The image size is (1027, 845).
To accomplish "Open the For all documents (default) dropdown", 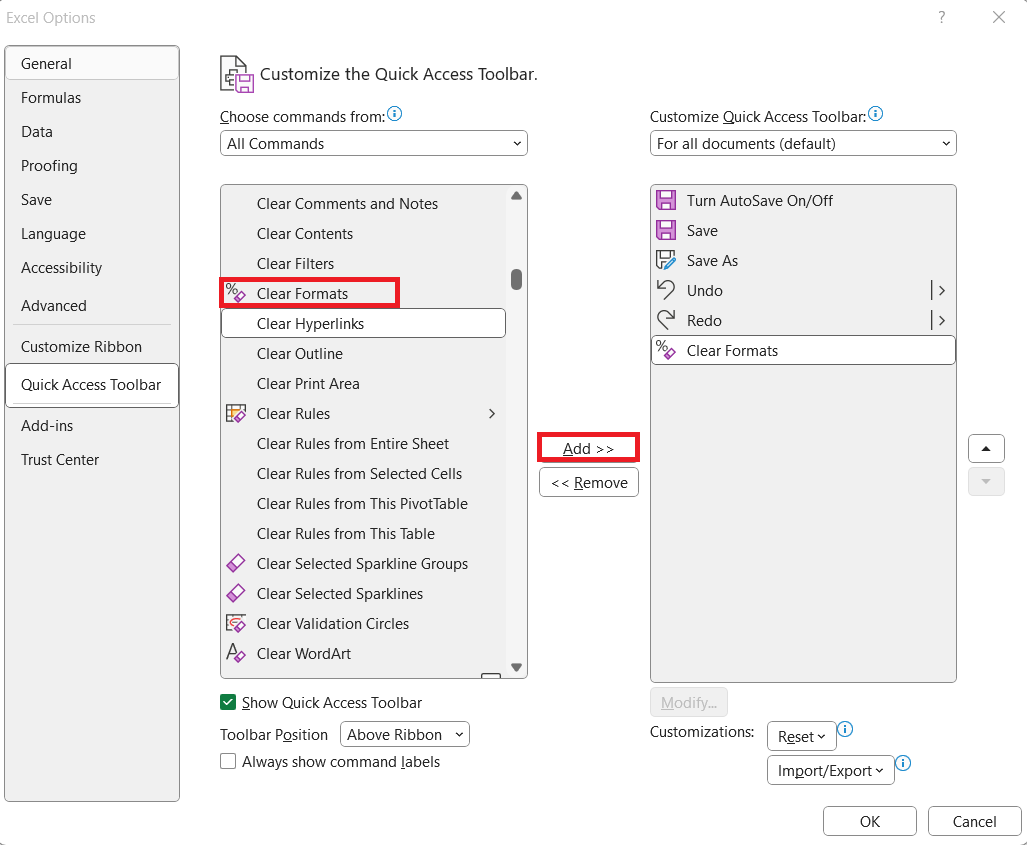I will tap(803, 143).
